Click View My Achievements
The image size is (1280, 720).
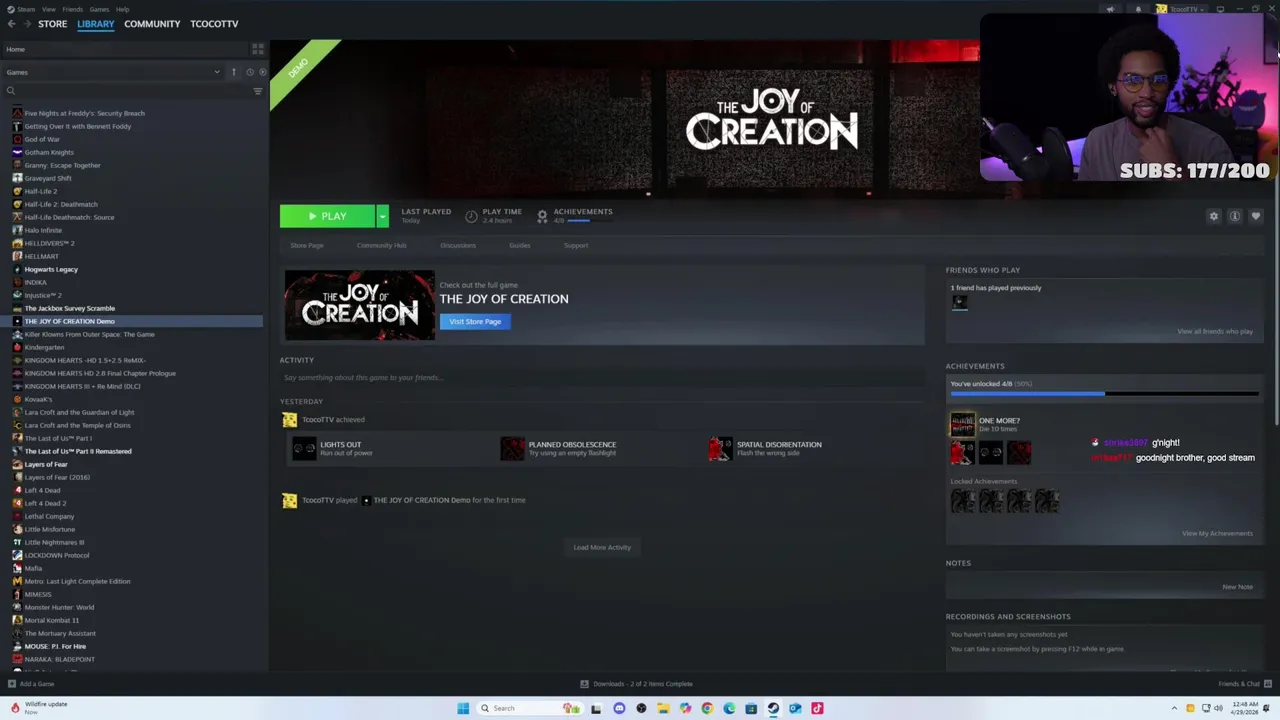click(x=1217, y=533)
